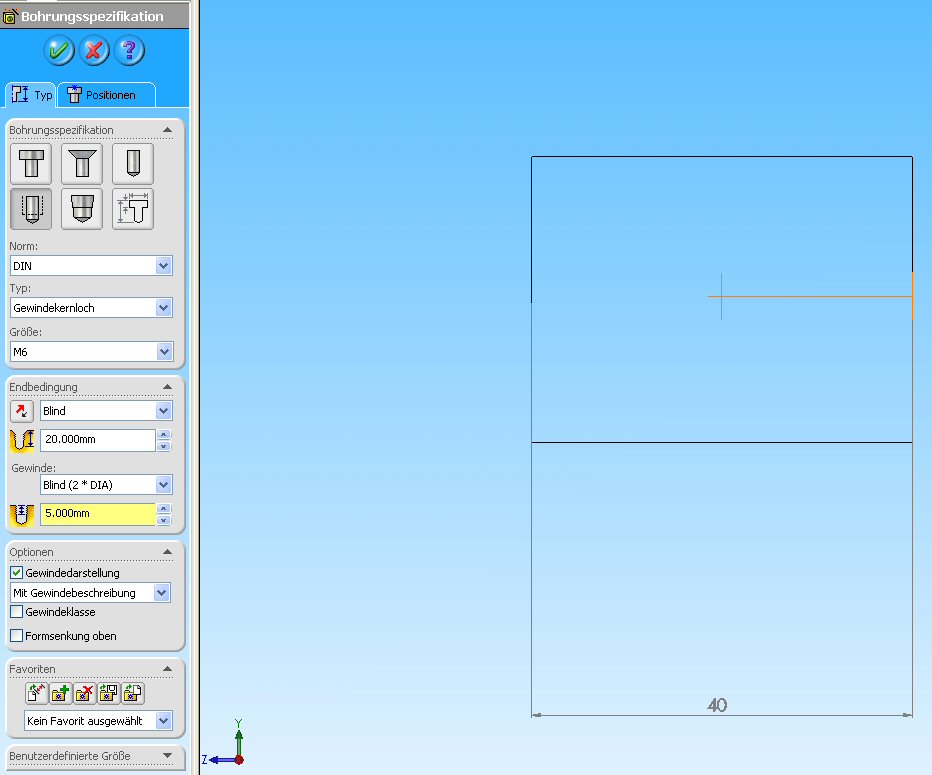Click the add favorite icon

[x=61, y=693]
